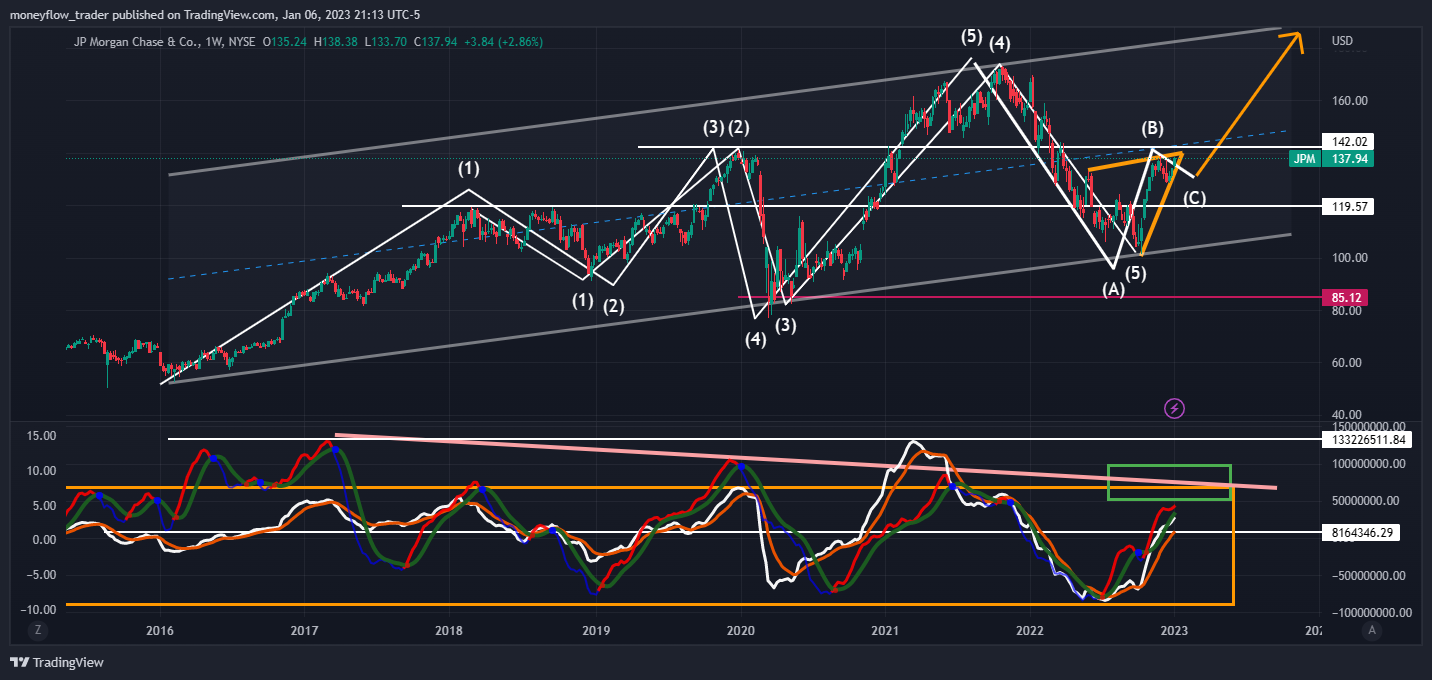Viewport: 1432px width, 680px height.
Task: Click the Z circle button at bottom-left
Action: coord(37,630)
